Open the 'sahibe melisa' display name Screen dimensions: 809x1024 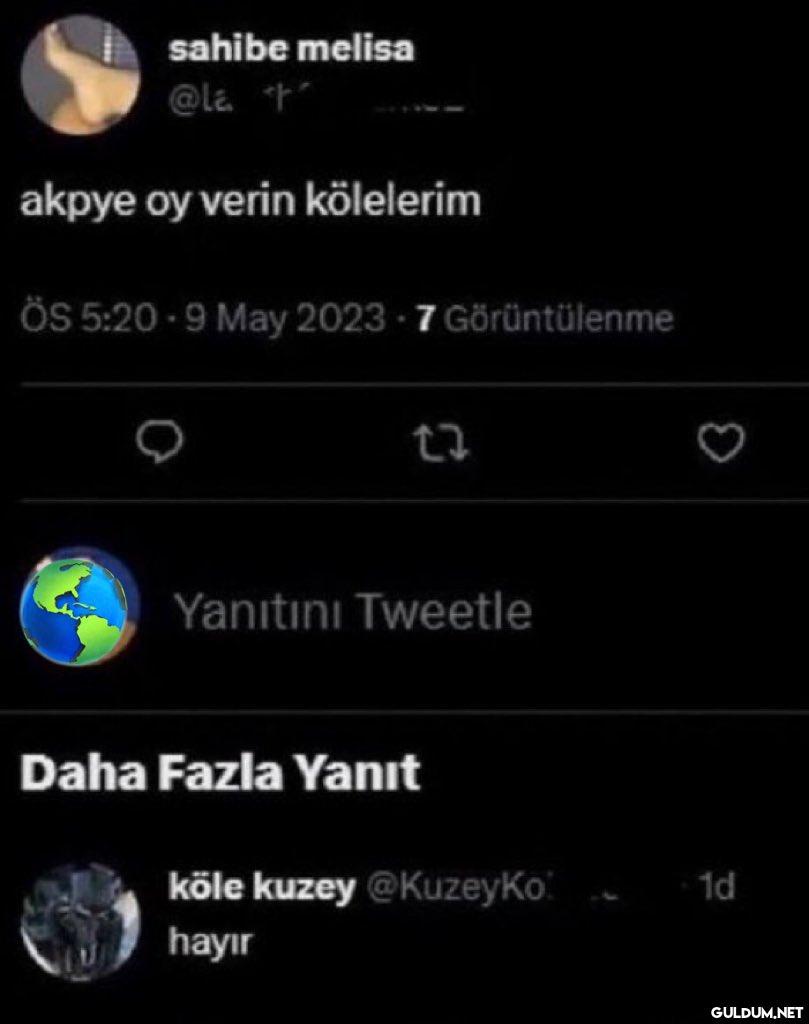tap(291, 49)
